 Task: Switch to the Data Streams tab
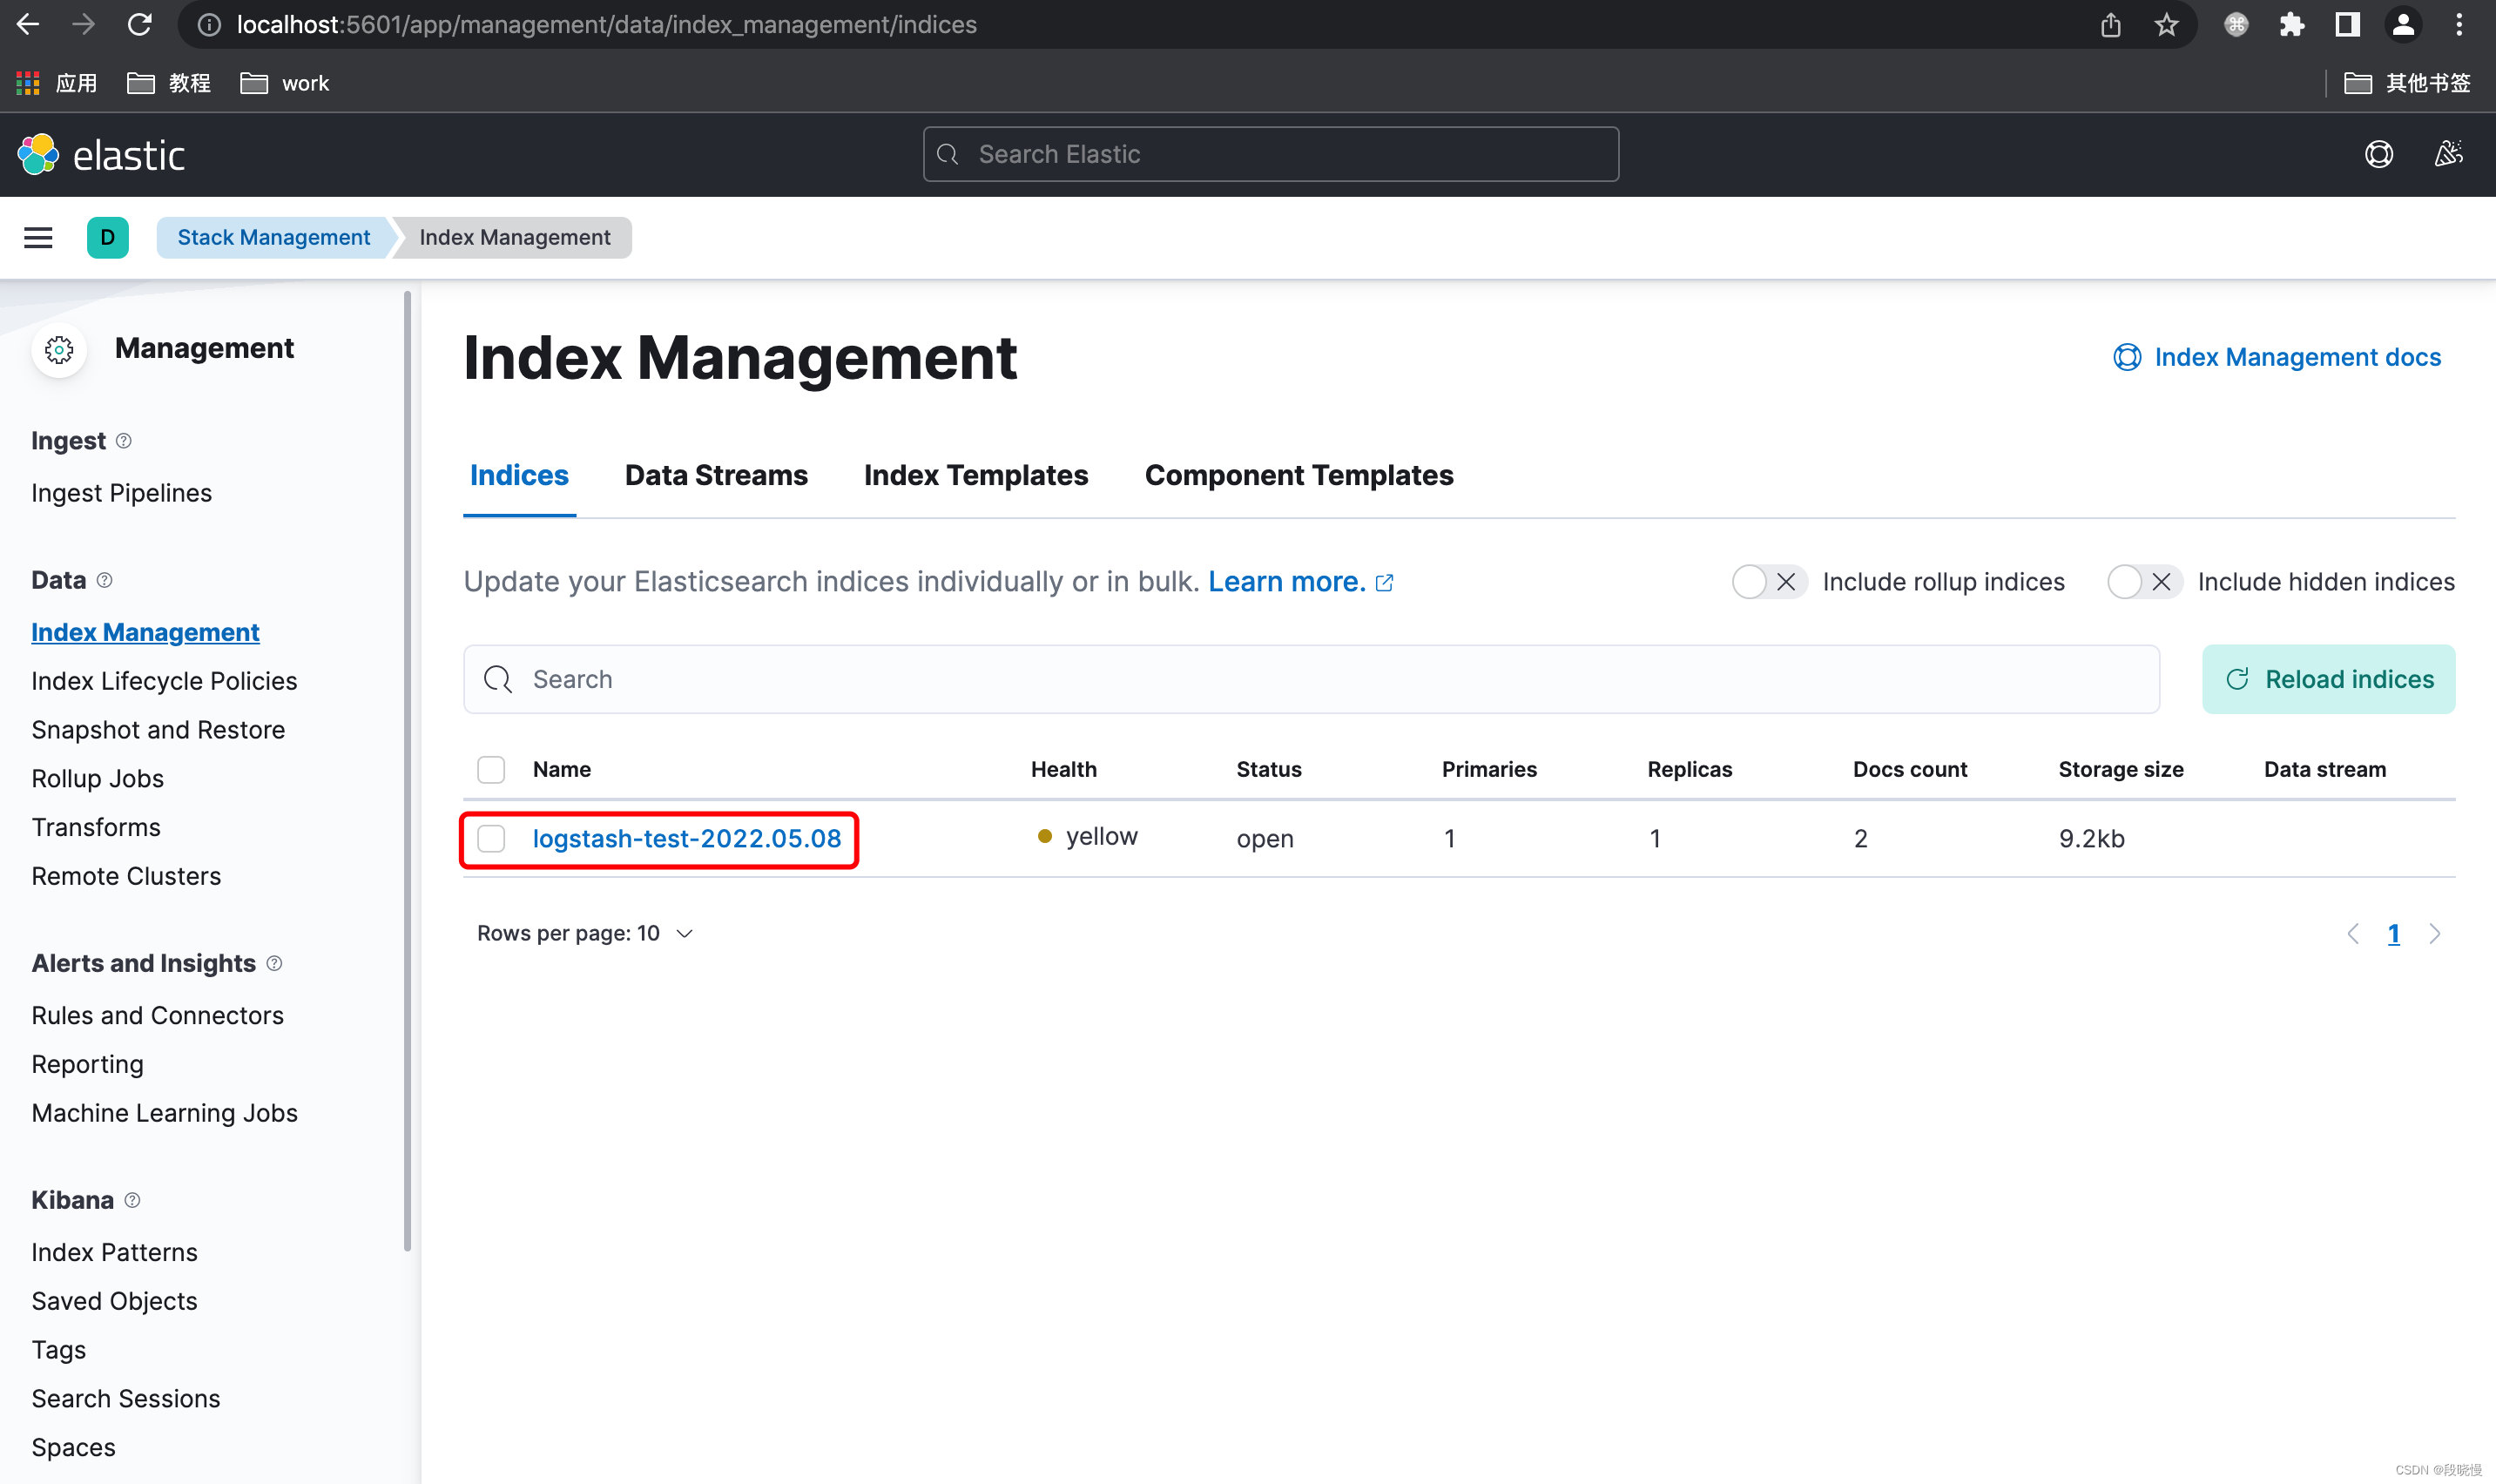pos(716,475)
